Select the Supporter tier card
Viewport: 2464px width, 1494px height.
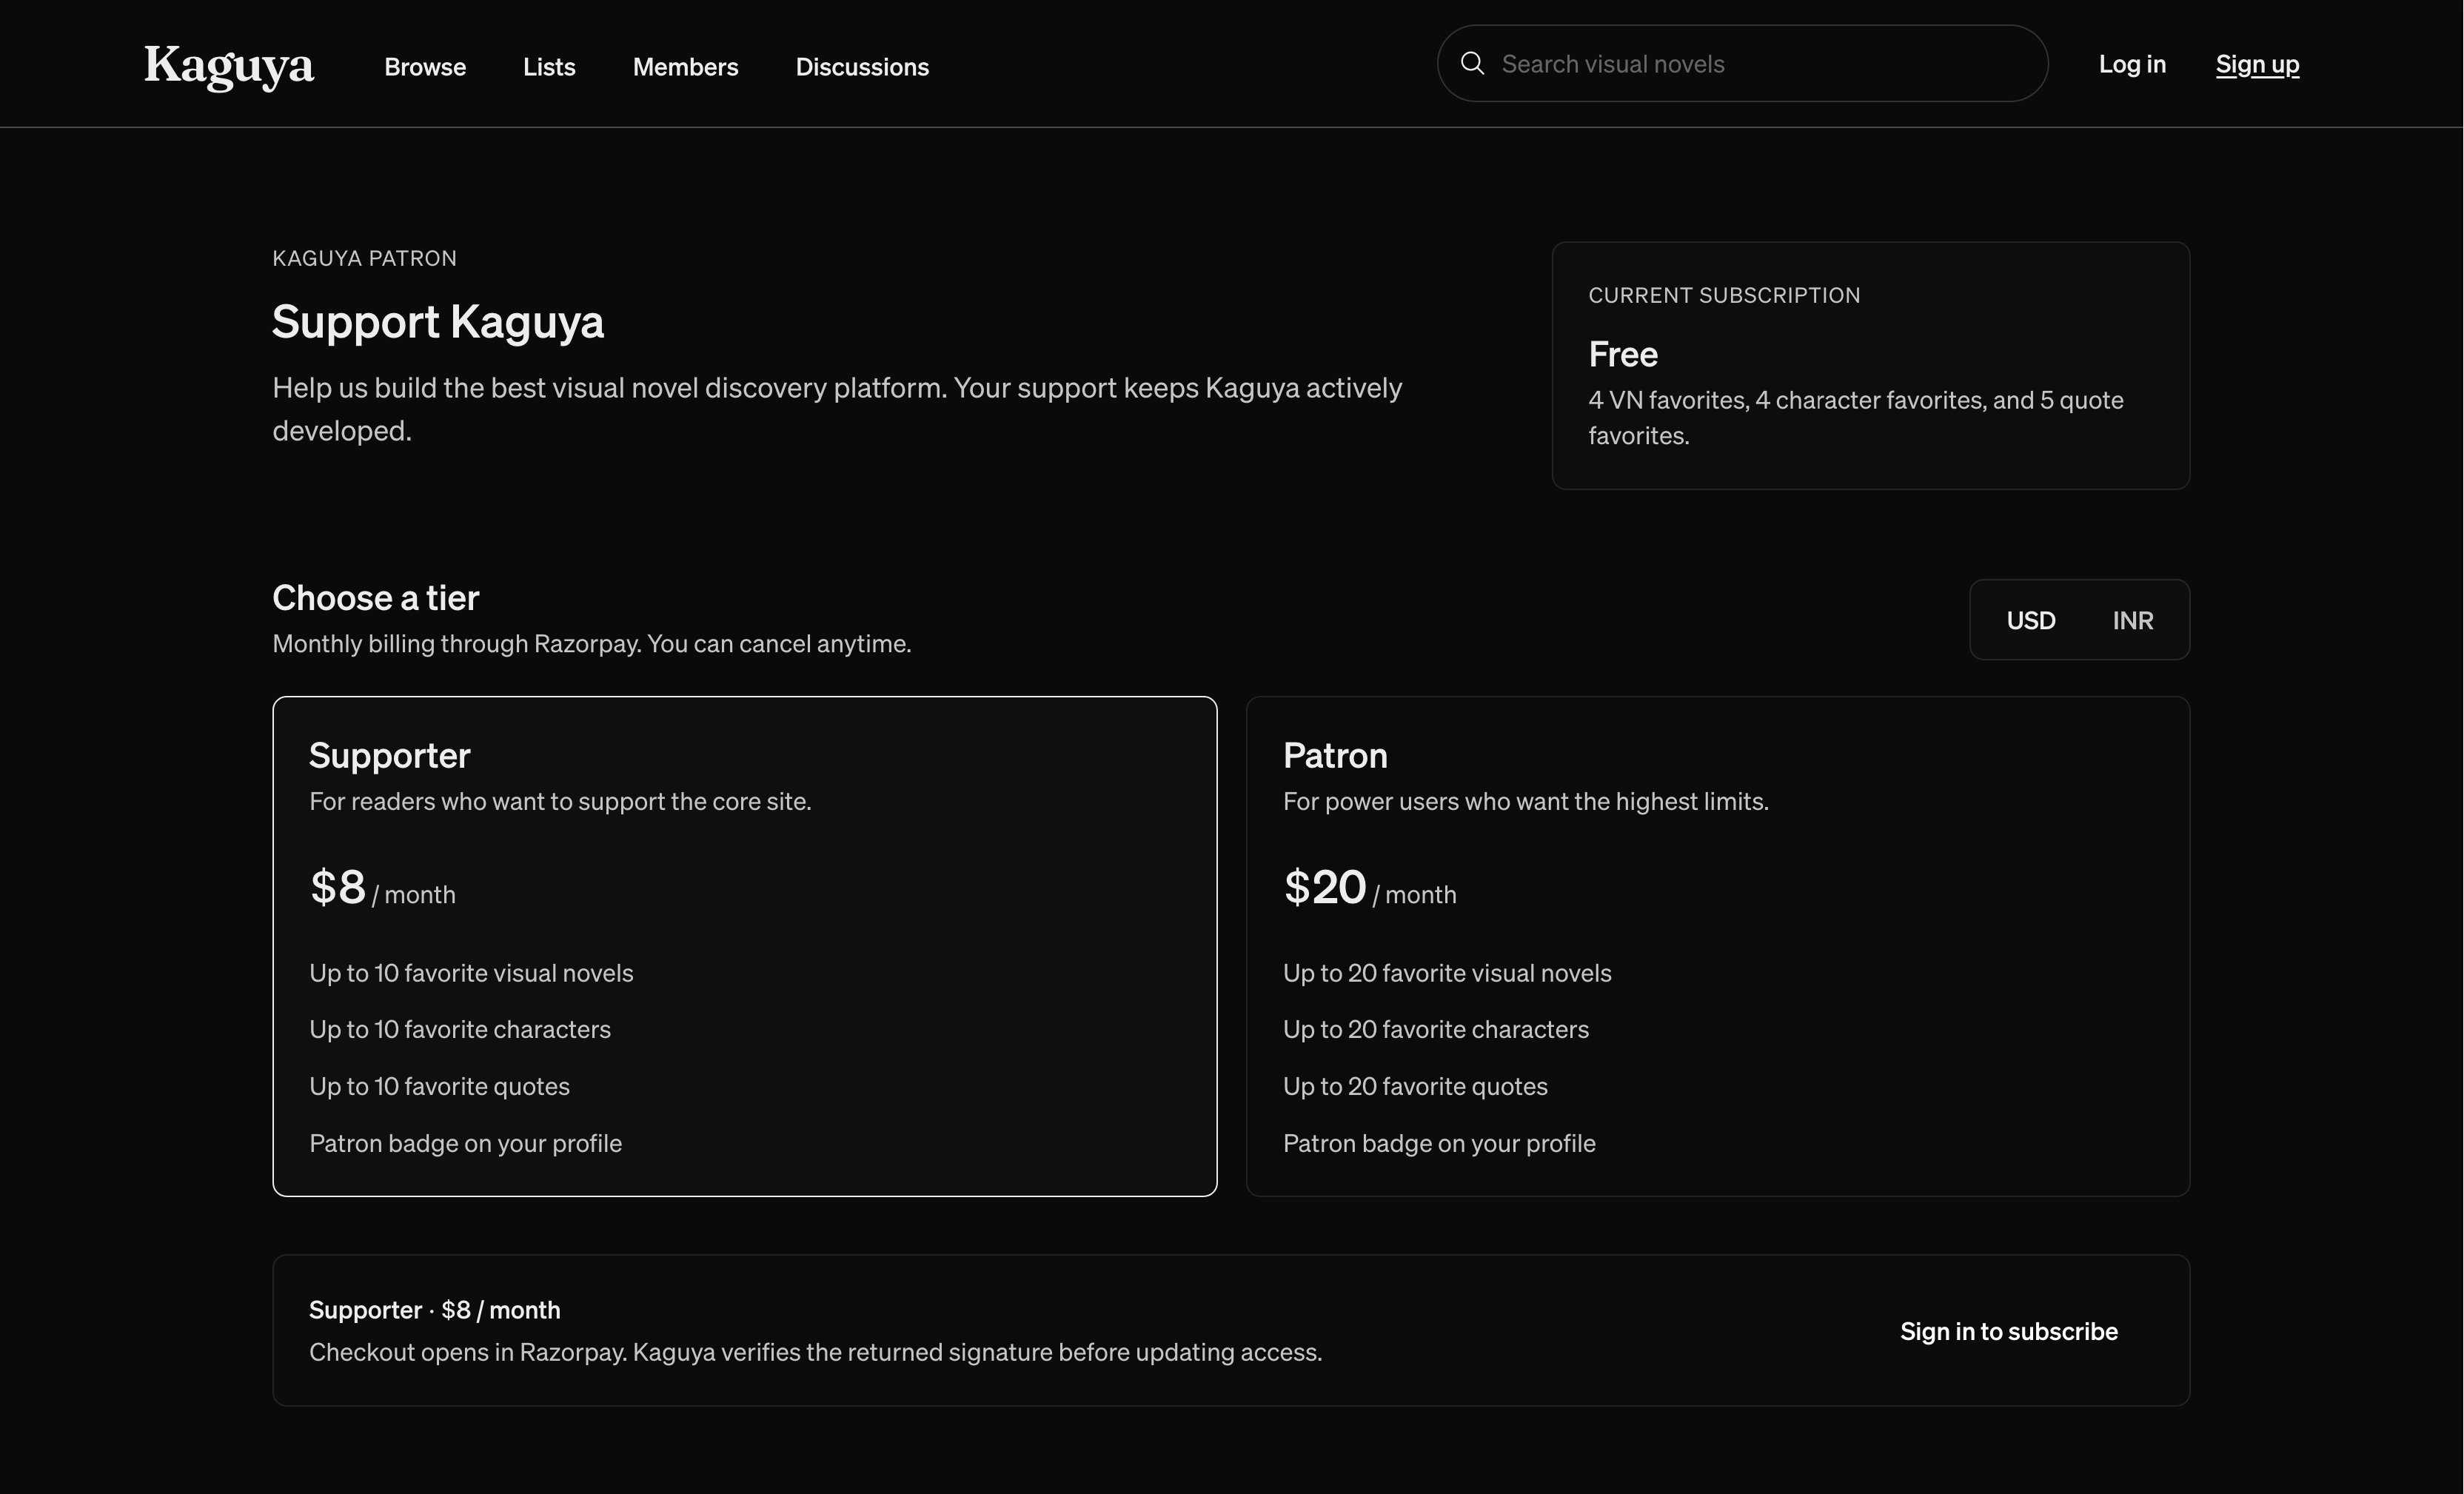(x=745, y=946)
